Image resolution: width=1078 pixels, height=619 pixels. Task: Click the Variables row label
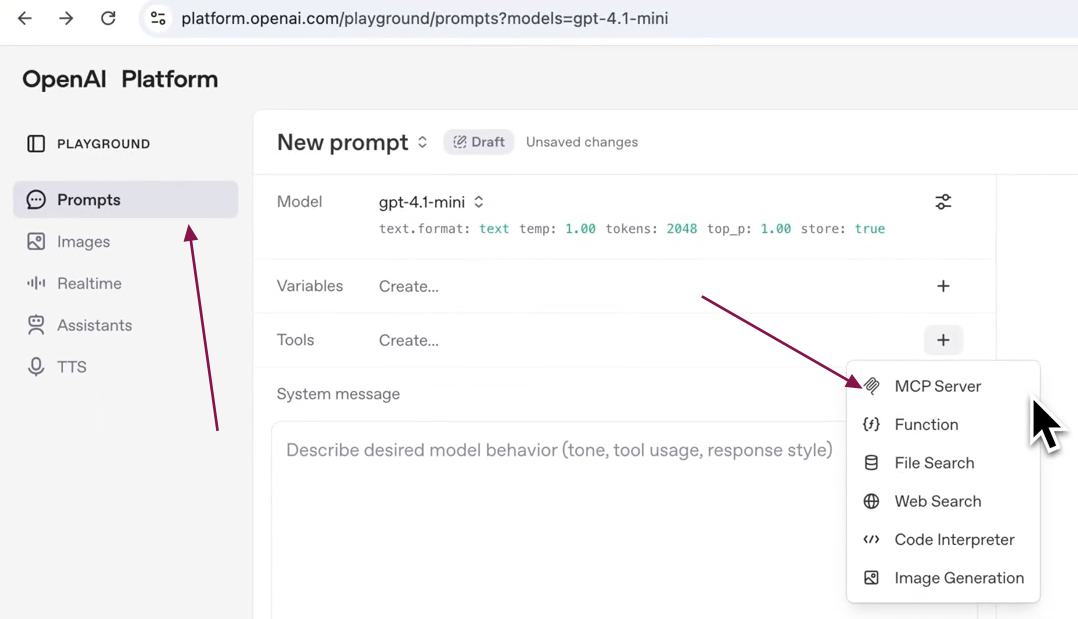tap(309, 286)
